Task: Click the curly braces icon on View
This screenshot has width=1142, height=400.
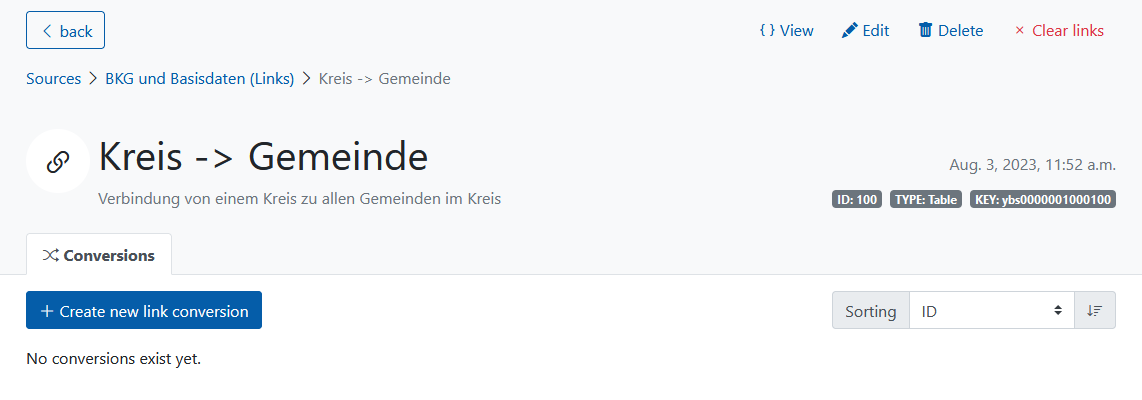Action: (x=767, y=31)
